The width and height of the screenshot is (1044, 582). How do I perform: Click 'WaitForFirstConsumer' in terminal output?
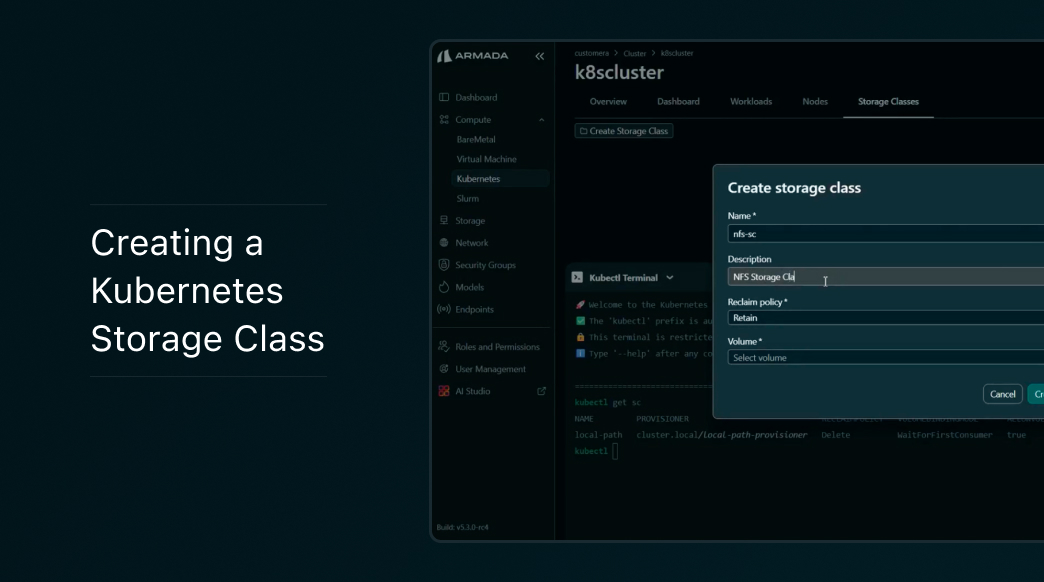tap(944, 435)
